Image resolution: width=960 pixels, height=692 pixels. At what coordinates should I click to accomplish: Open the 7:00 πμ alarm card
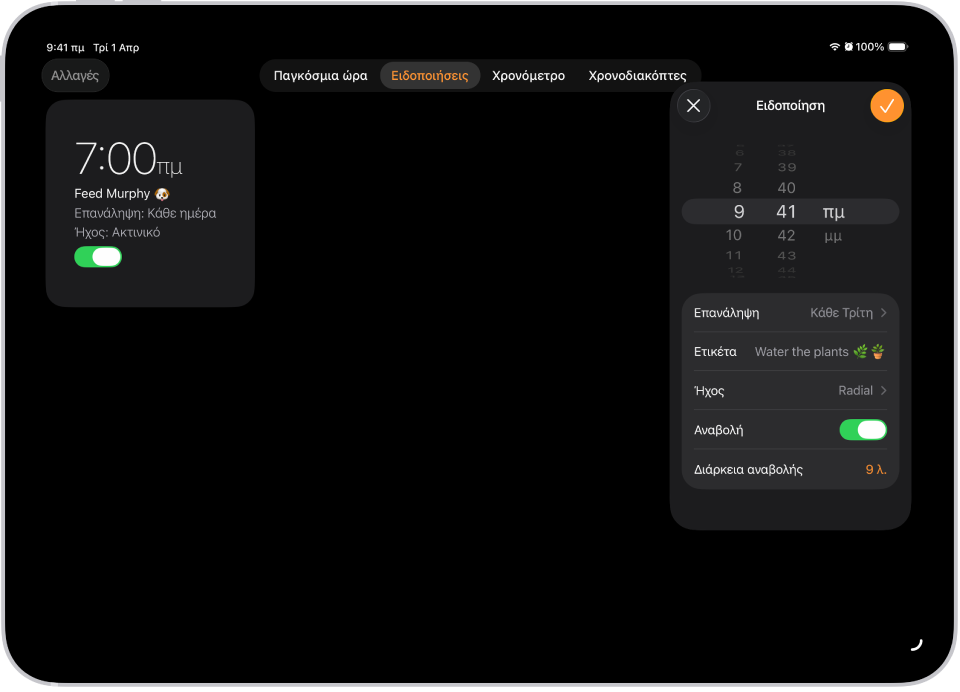[150, 203]
